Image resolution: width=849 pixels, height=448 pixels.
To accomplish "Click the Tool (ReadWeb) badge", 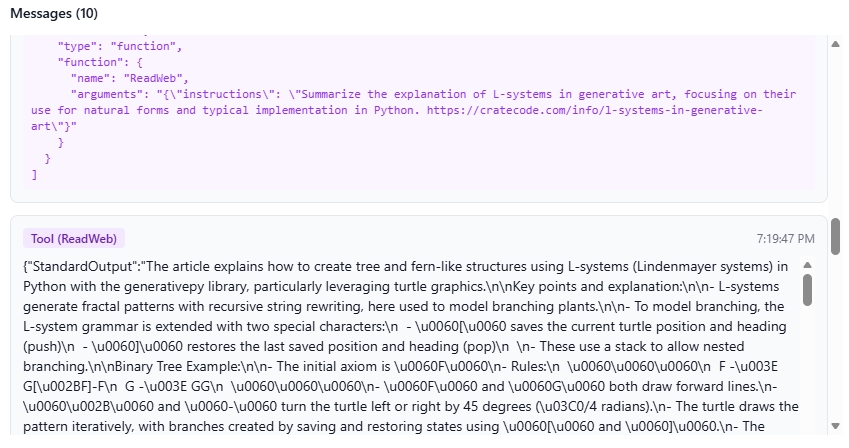I will click(x=74, y=239).
